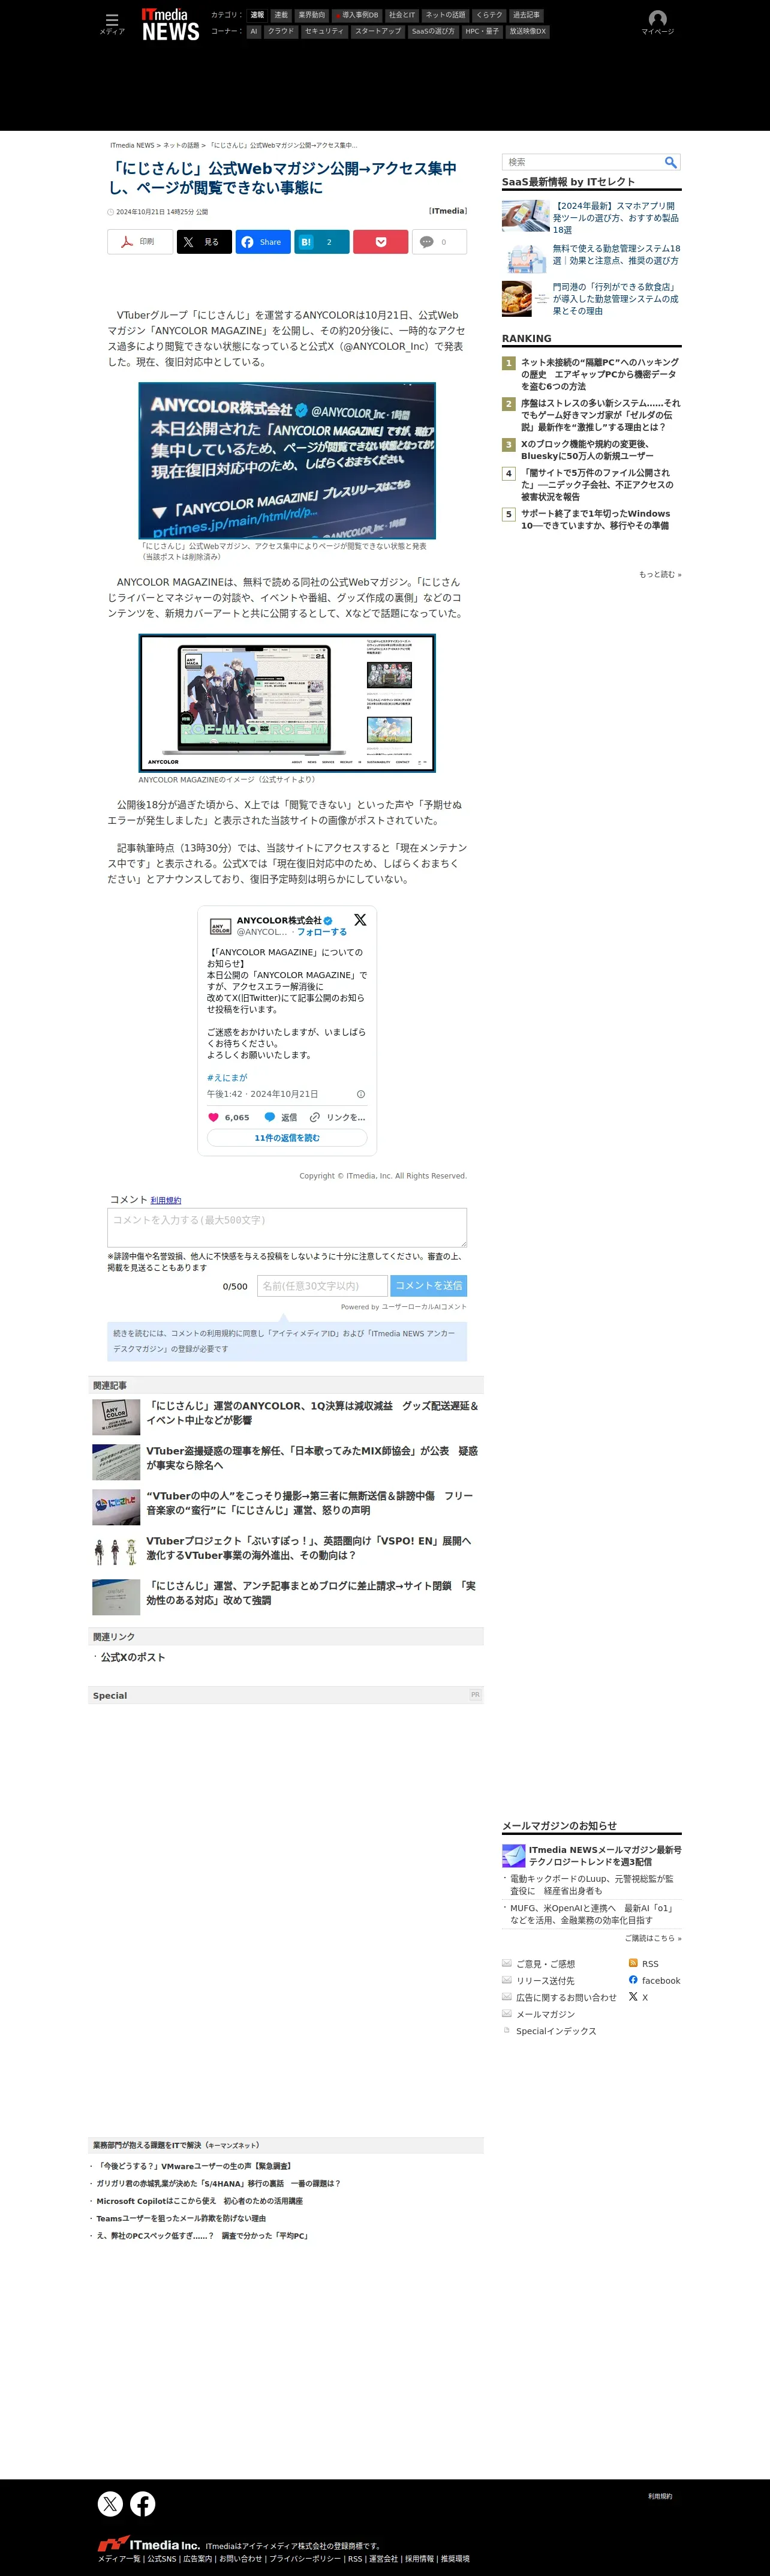
Task: Click the footer プライバシーポリシー link
Action: [305, 2559]
